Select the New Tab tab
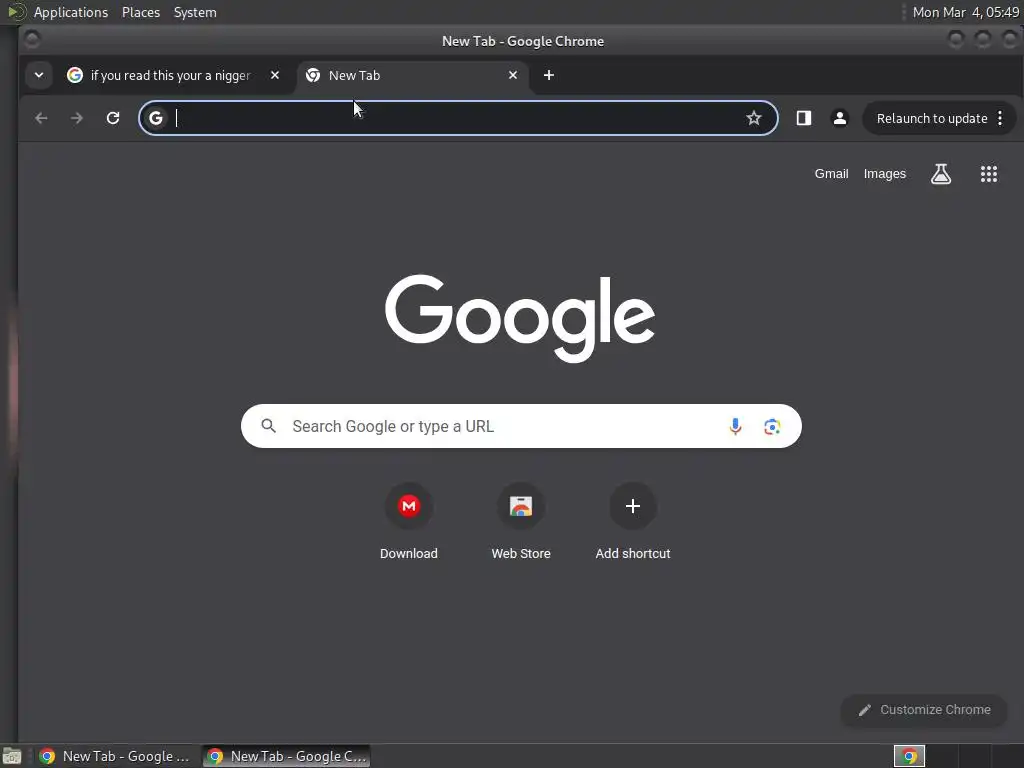Image resolution: width=1024 pixels, height=768 pixels. click(413, 75)
